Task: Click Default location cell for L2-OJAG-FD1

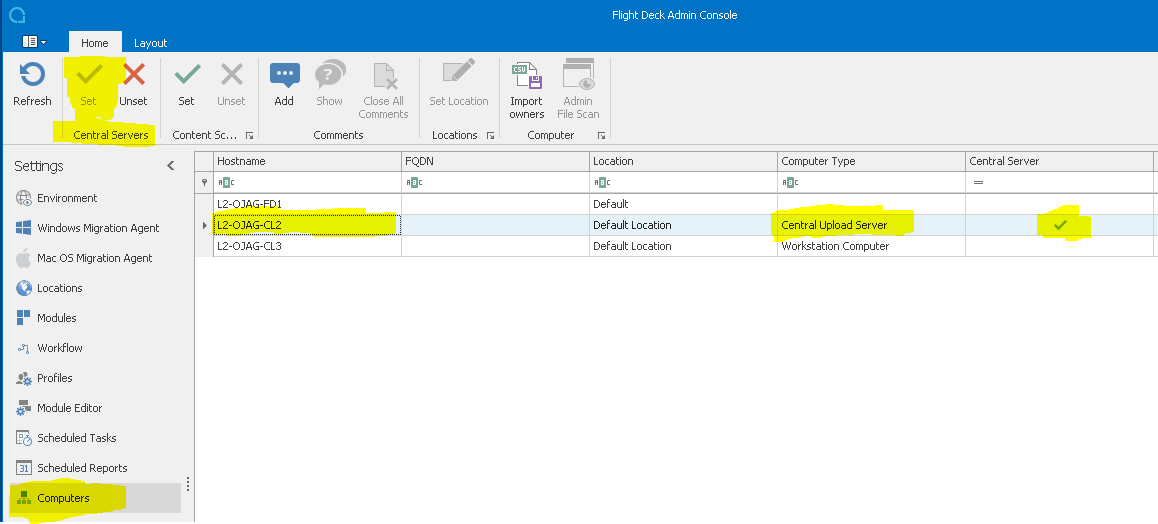Action: click(x=684, y=204)
